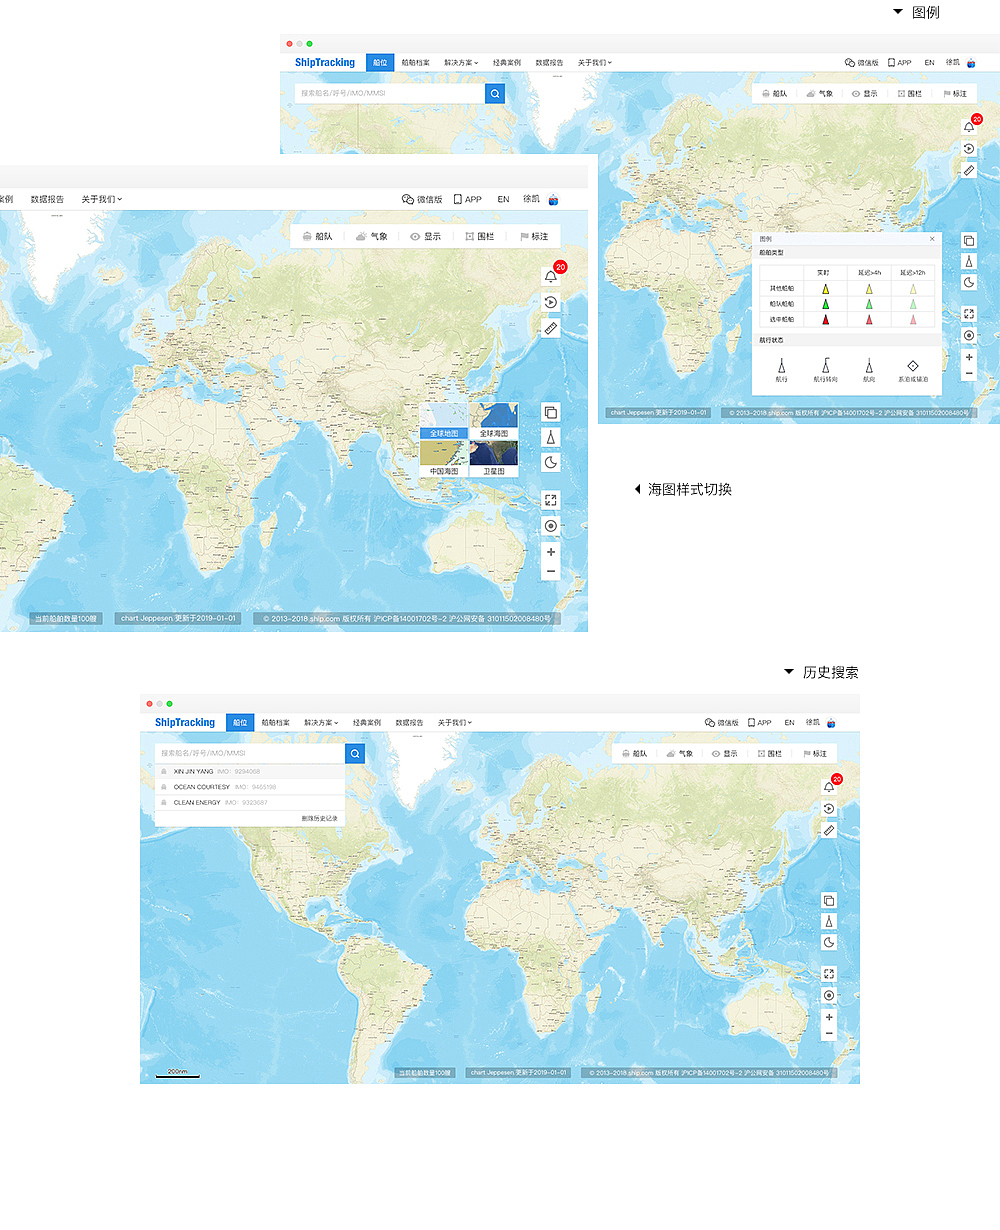
Task: Open 标注 flag item in history-search window
Action: (815, 753)
